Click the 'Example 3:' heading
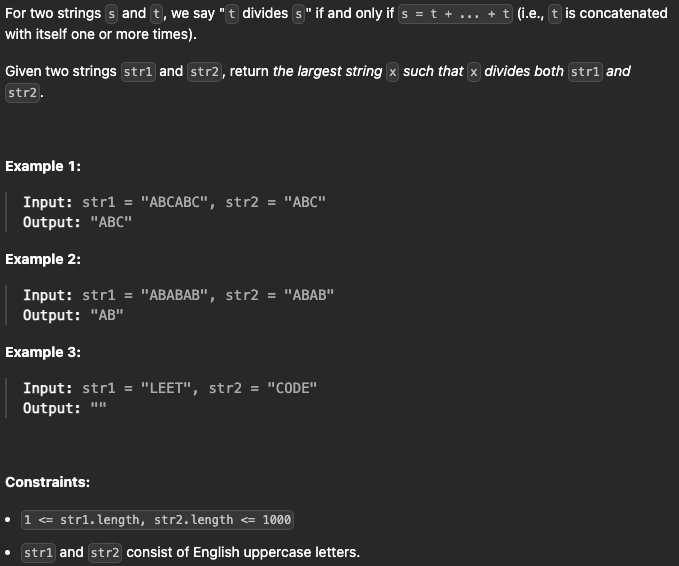679x566 pixels. [x=43, y=352]
